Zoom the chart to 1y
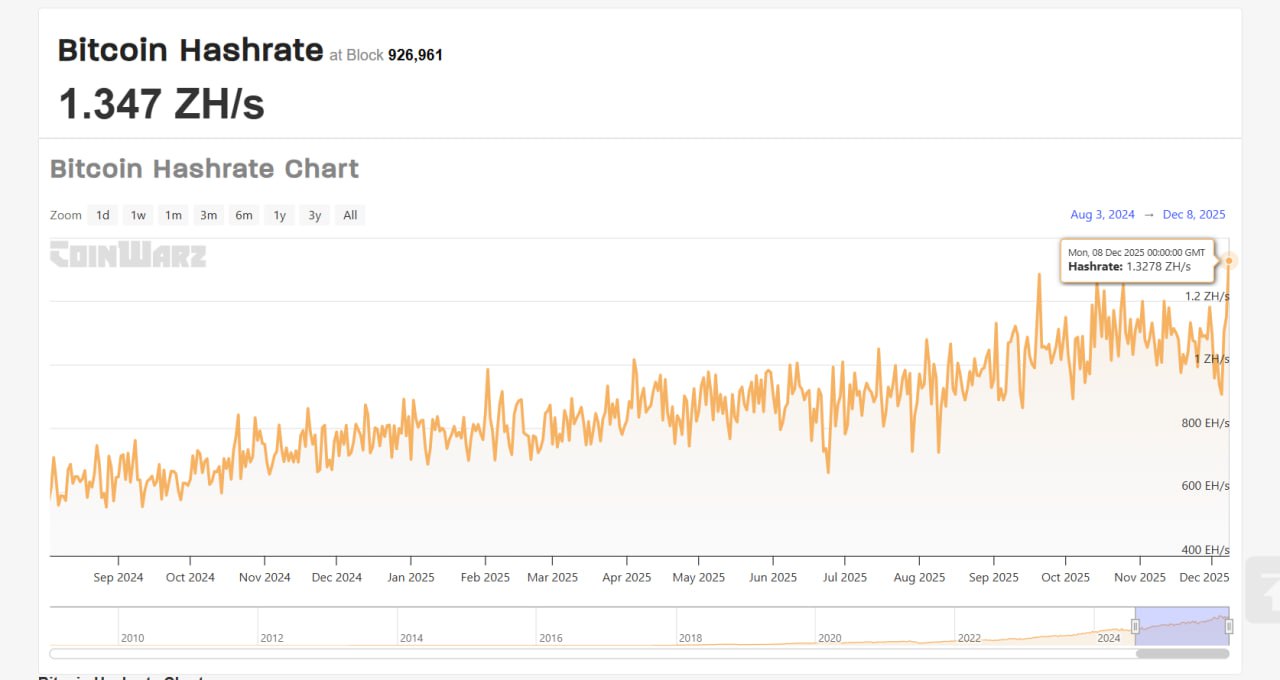1280x680 pixels. coord(279,215)
